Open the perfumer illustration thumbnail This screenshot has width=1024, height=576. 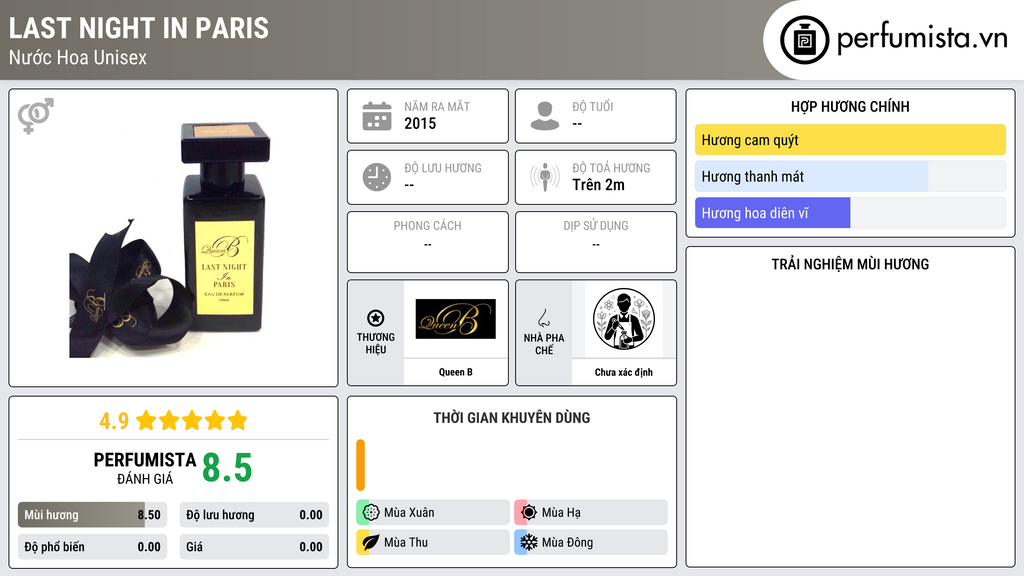point(624,319)
